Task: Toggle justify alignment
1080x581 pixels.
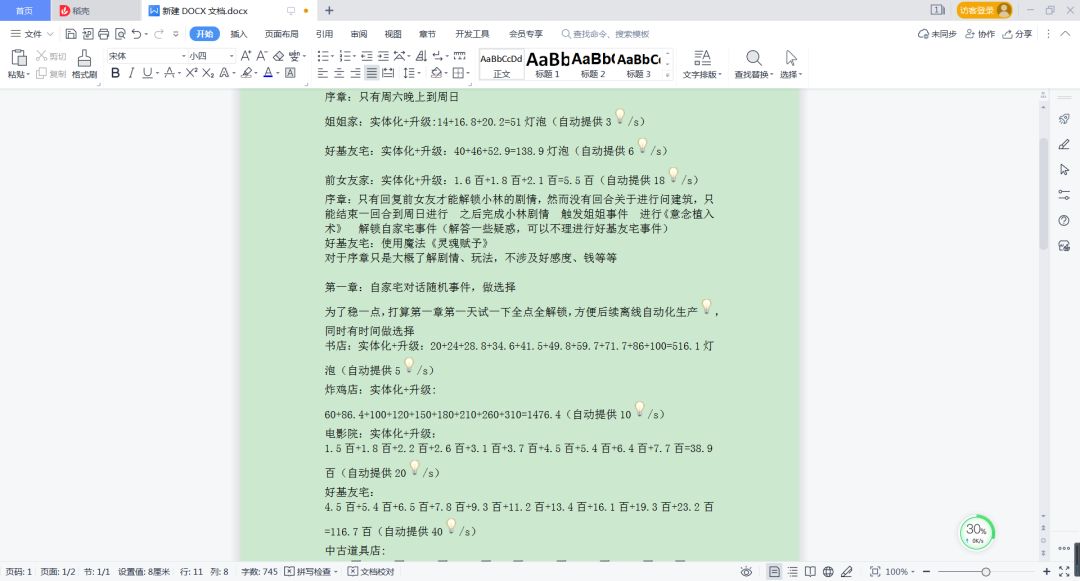Action: click(372, 73)
